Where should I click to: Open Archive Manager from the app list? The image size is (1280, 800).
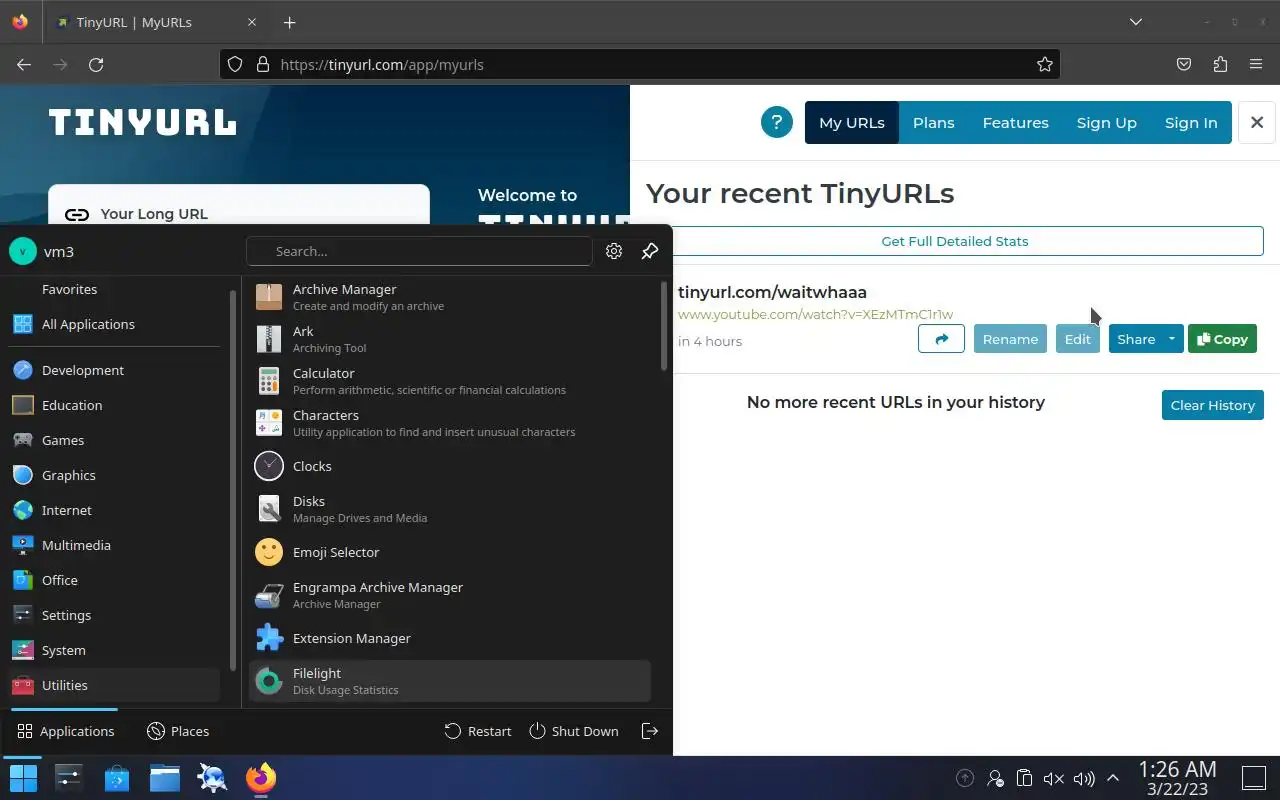[450, 297]
